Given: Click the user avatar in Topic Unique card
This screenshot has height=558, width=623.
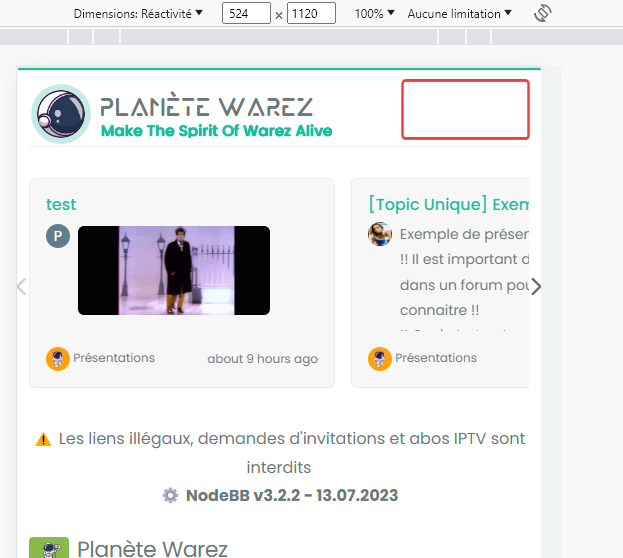Looking at the screenshot, I should 380,235.
